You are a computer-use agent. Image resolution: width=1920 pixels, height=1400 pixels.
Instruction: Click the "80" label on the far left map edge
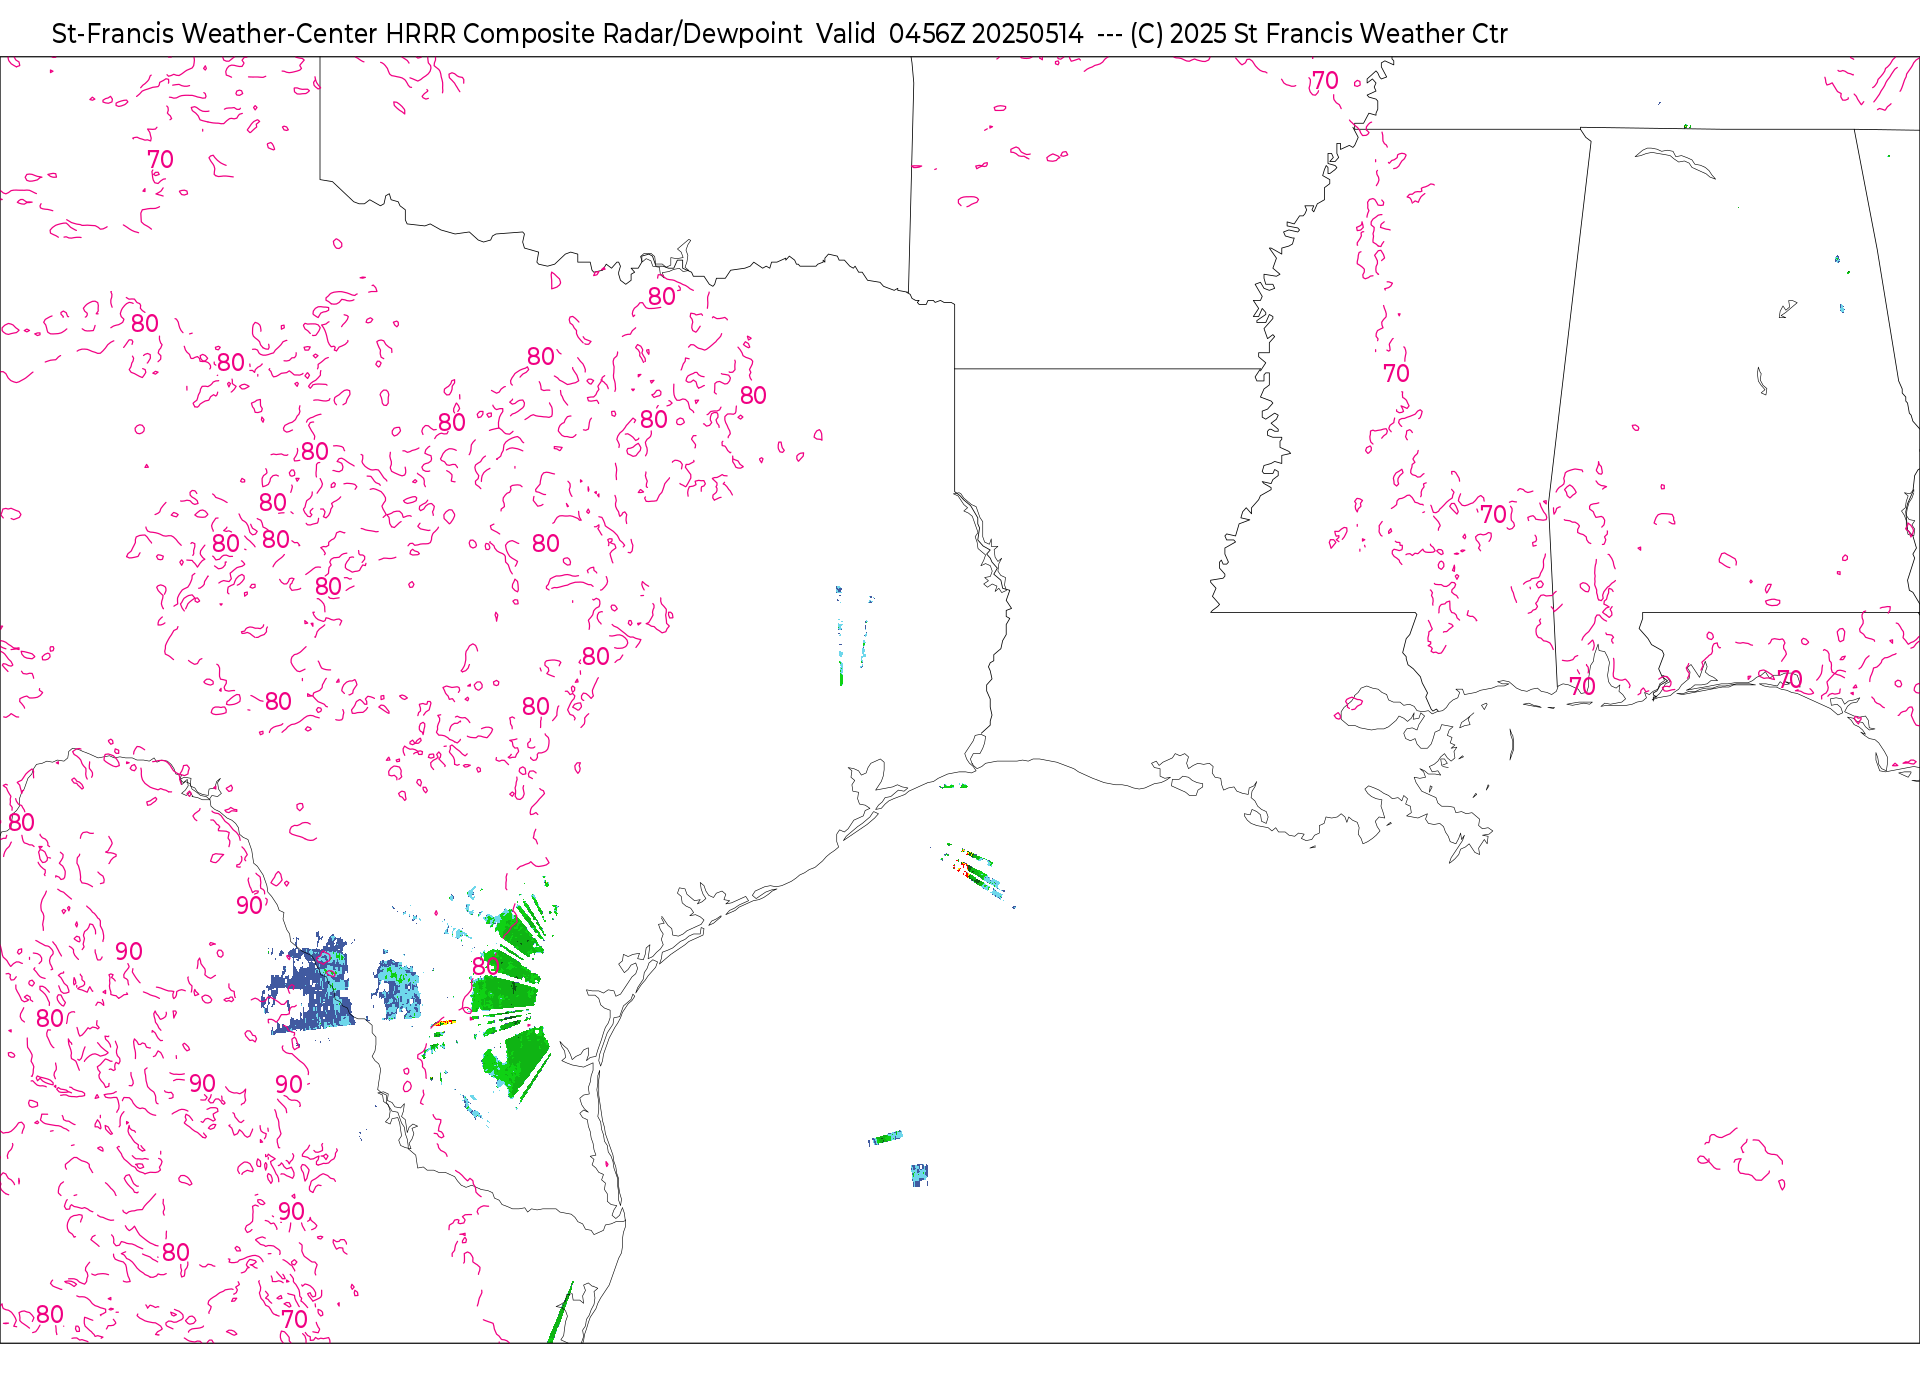pyautogui.click(x=21, y=823)
